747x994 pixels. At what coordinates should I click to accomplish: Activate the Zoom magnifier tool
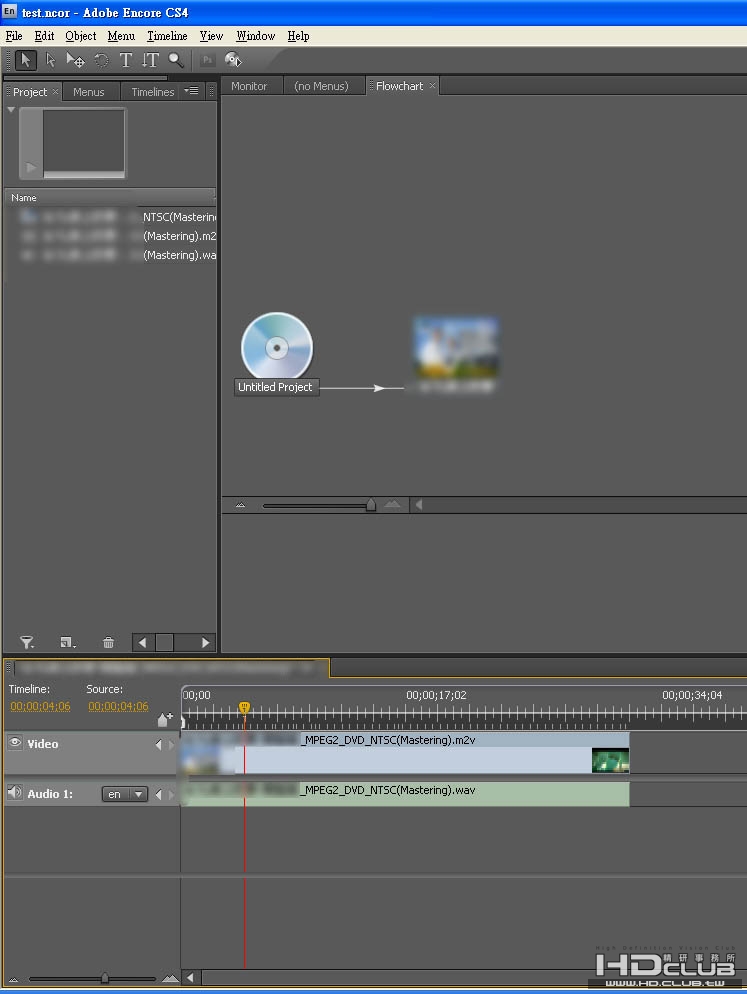click(175, 60)
